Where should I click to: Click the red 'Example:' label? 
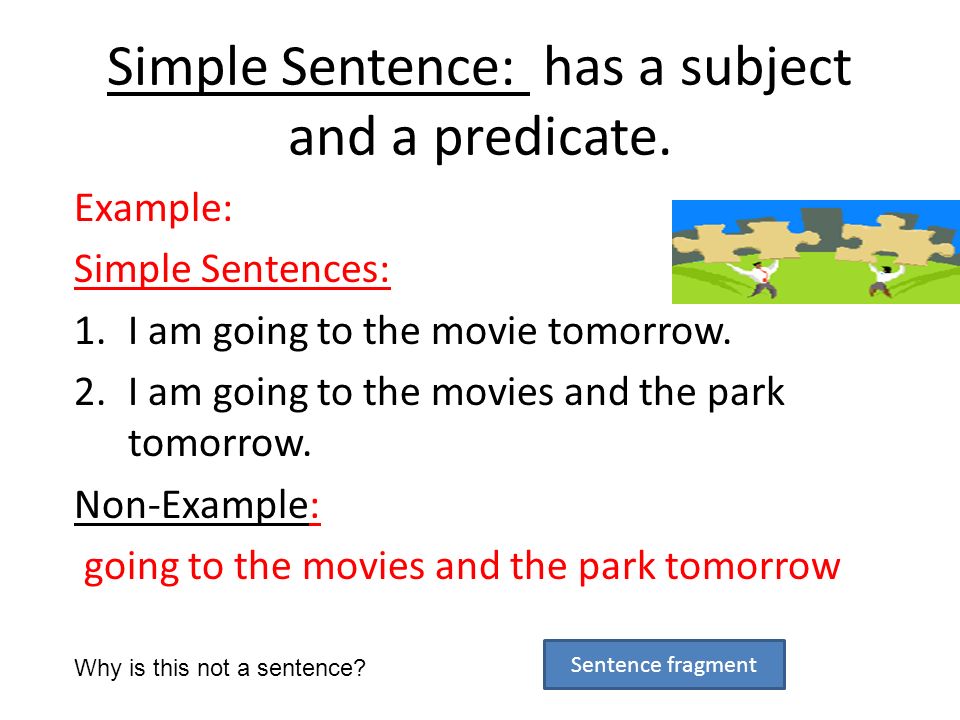tap(153, 209)
